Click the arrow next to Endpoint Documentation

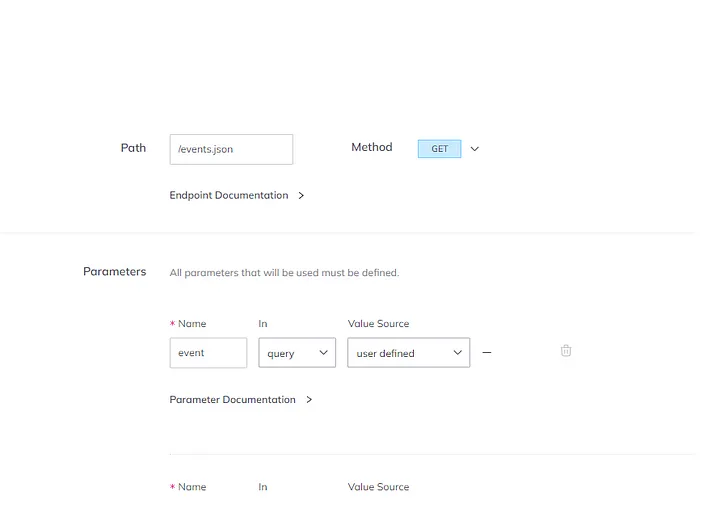[x=301, y=196]
